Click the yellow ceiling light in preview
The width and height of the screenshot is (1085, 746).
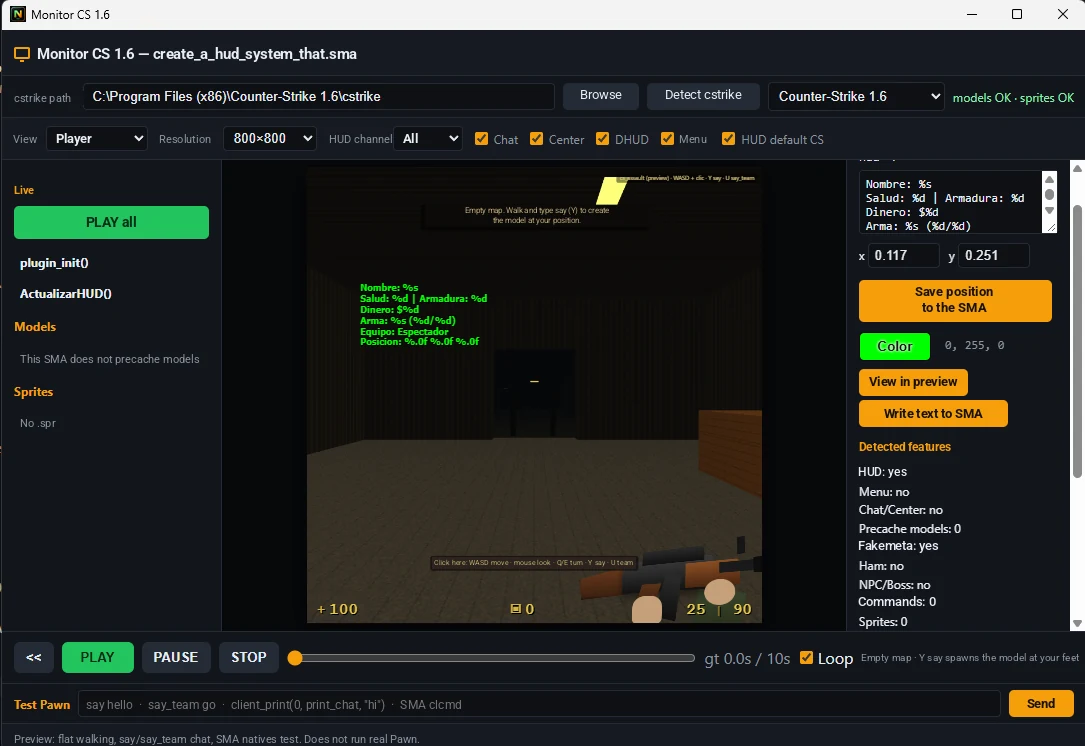611,190
